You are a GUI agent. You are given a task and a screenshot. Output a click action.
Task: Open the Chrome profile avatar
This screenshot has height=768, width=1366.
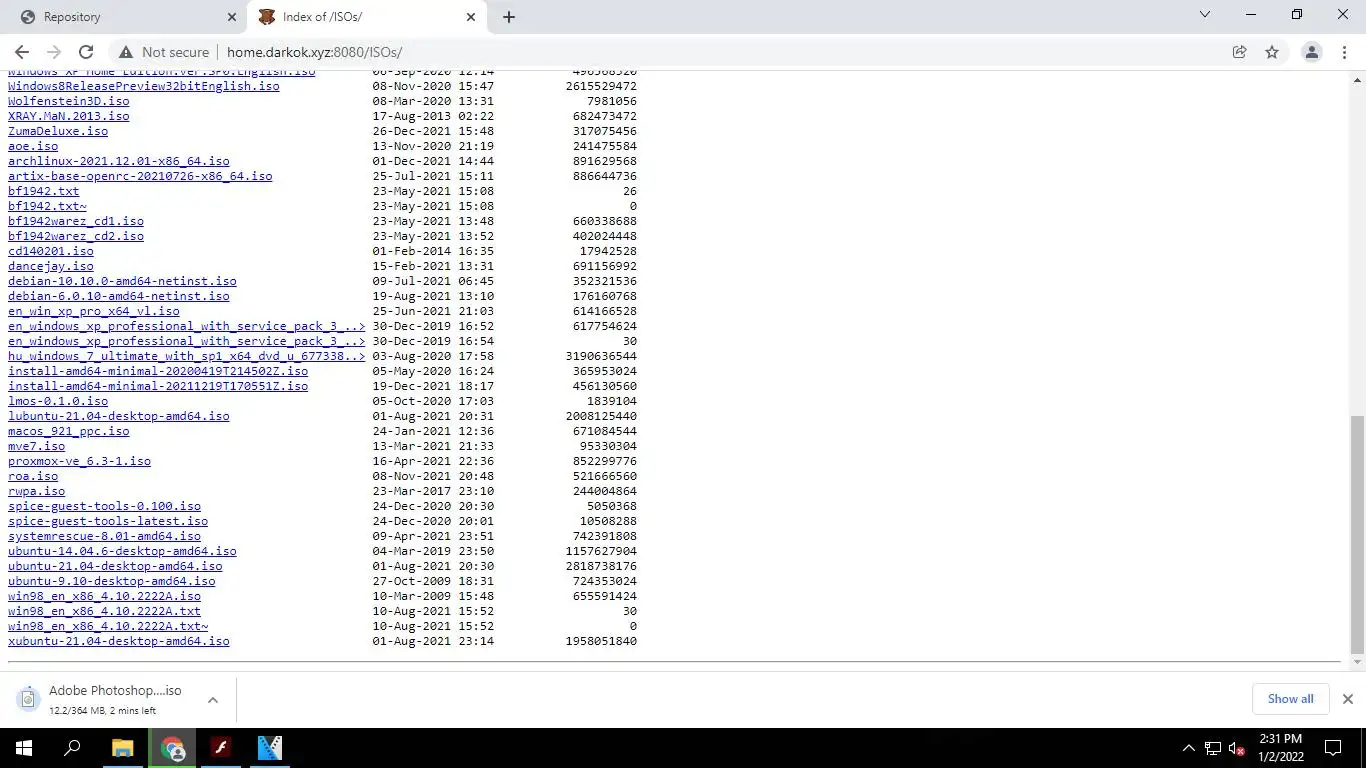click(1311, 52)
